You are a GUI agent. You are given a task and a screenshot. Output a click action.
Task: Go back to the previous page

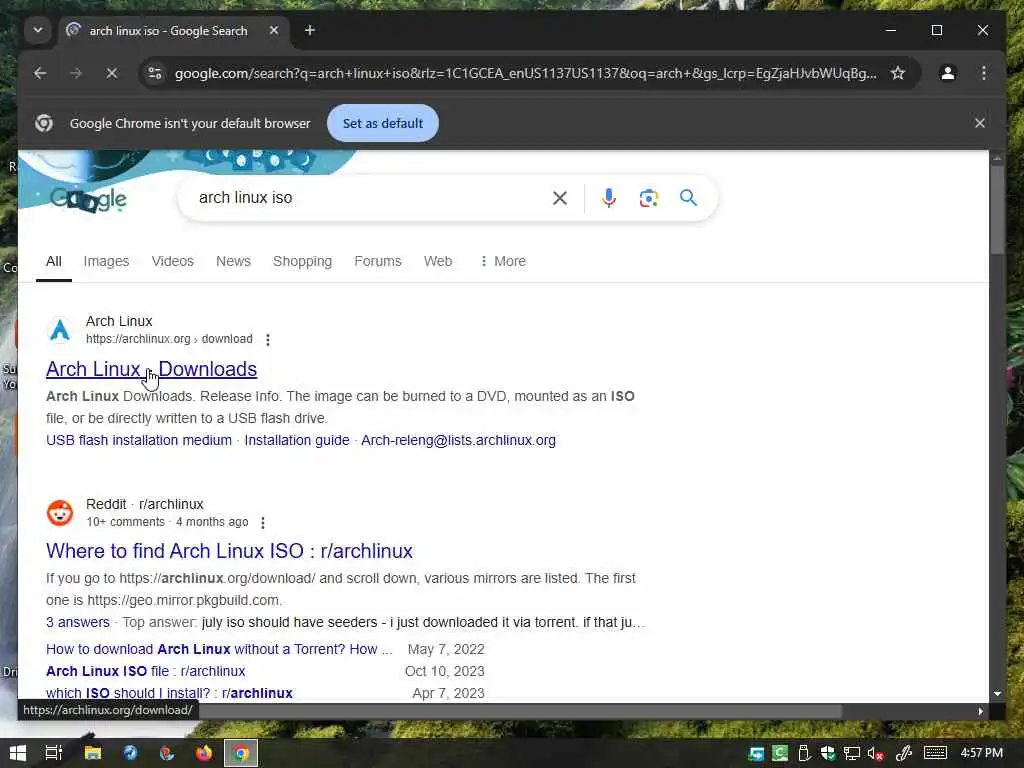(40, 73)
